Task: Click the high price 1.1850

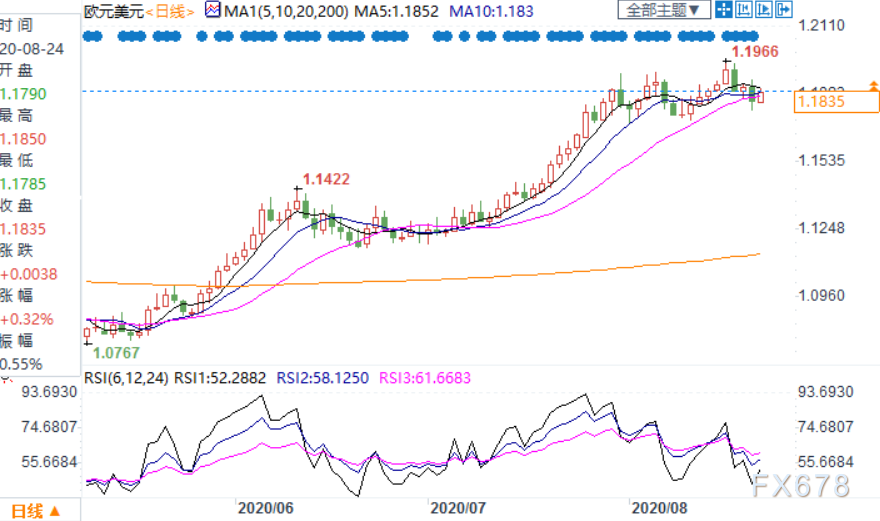Action: click(23, 139)
